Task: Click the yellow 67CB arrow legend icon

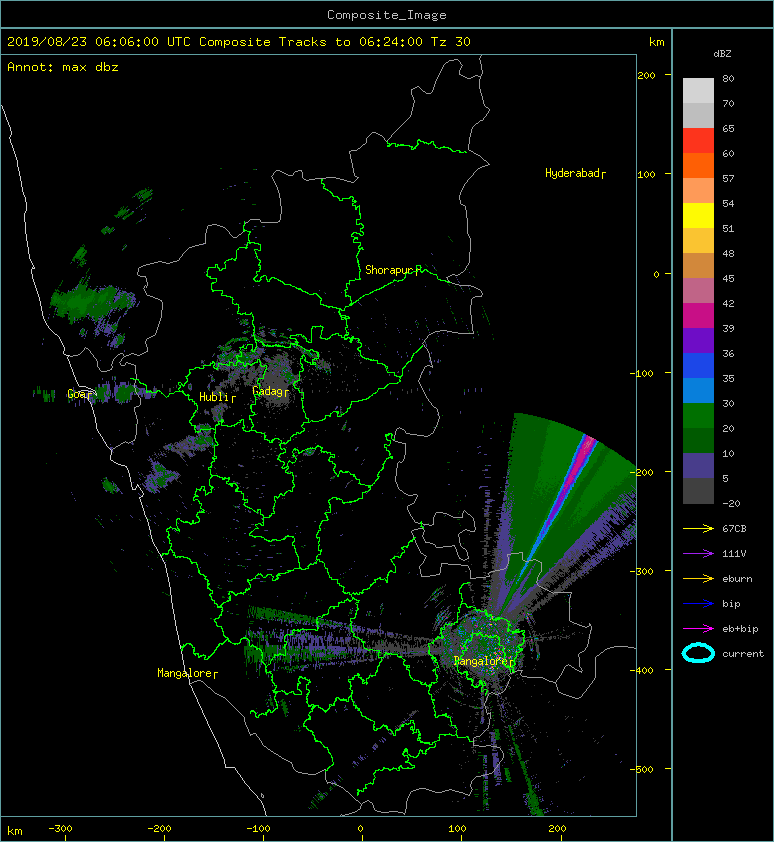Action: click(698, 529)
